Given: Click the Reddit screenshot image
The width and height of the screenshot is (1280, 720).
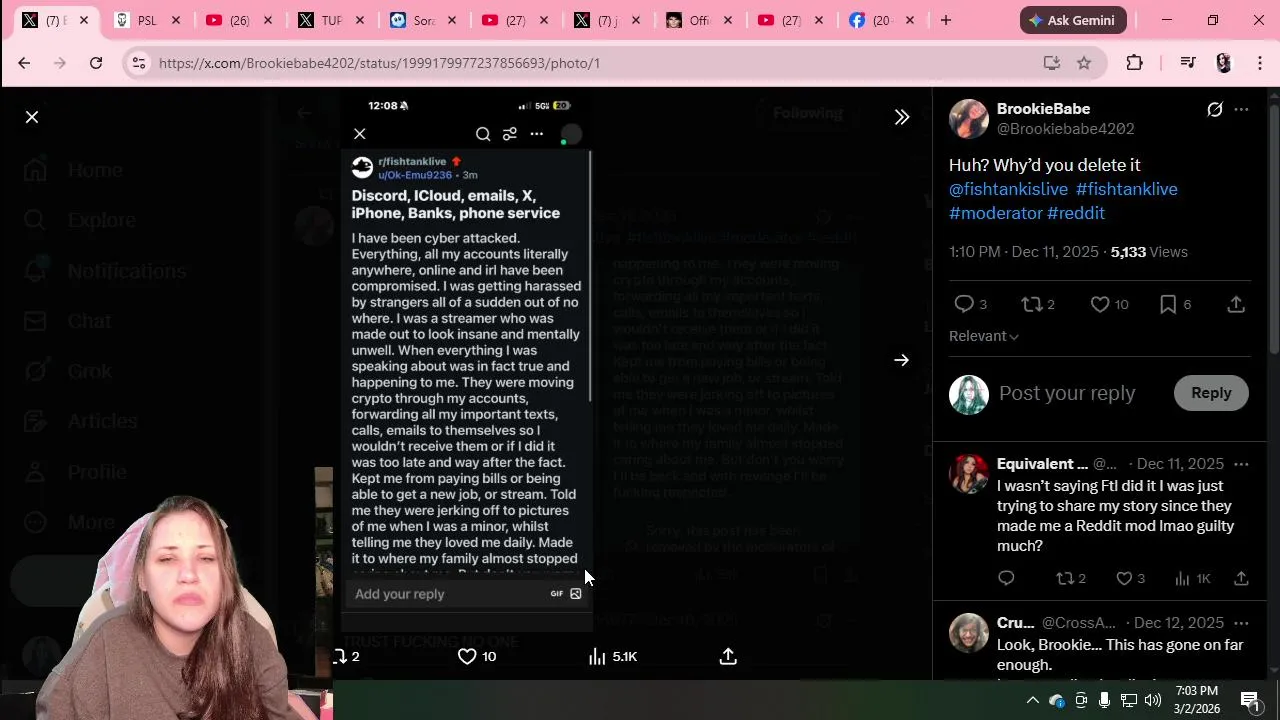Looking at the screenshot, I should pos(467,360).
